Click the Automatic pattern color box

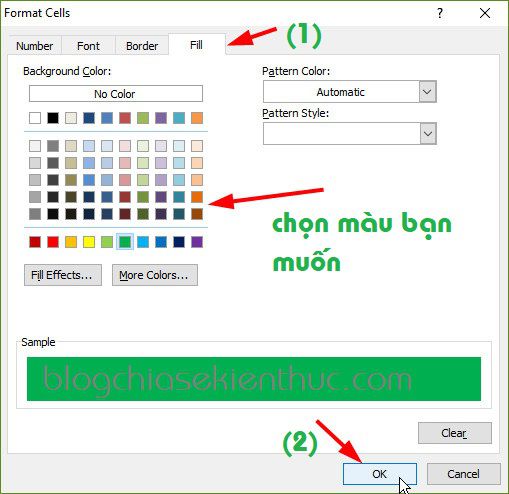point(341,92)
